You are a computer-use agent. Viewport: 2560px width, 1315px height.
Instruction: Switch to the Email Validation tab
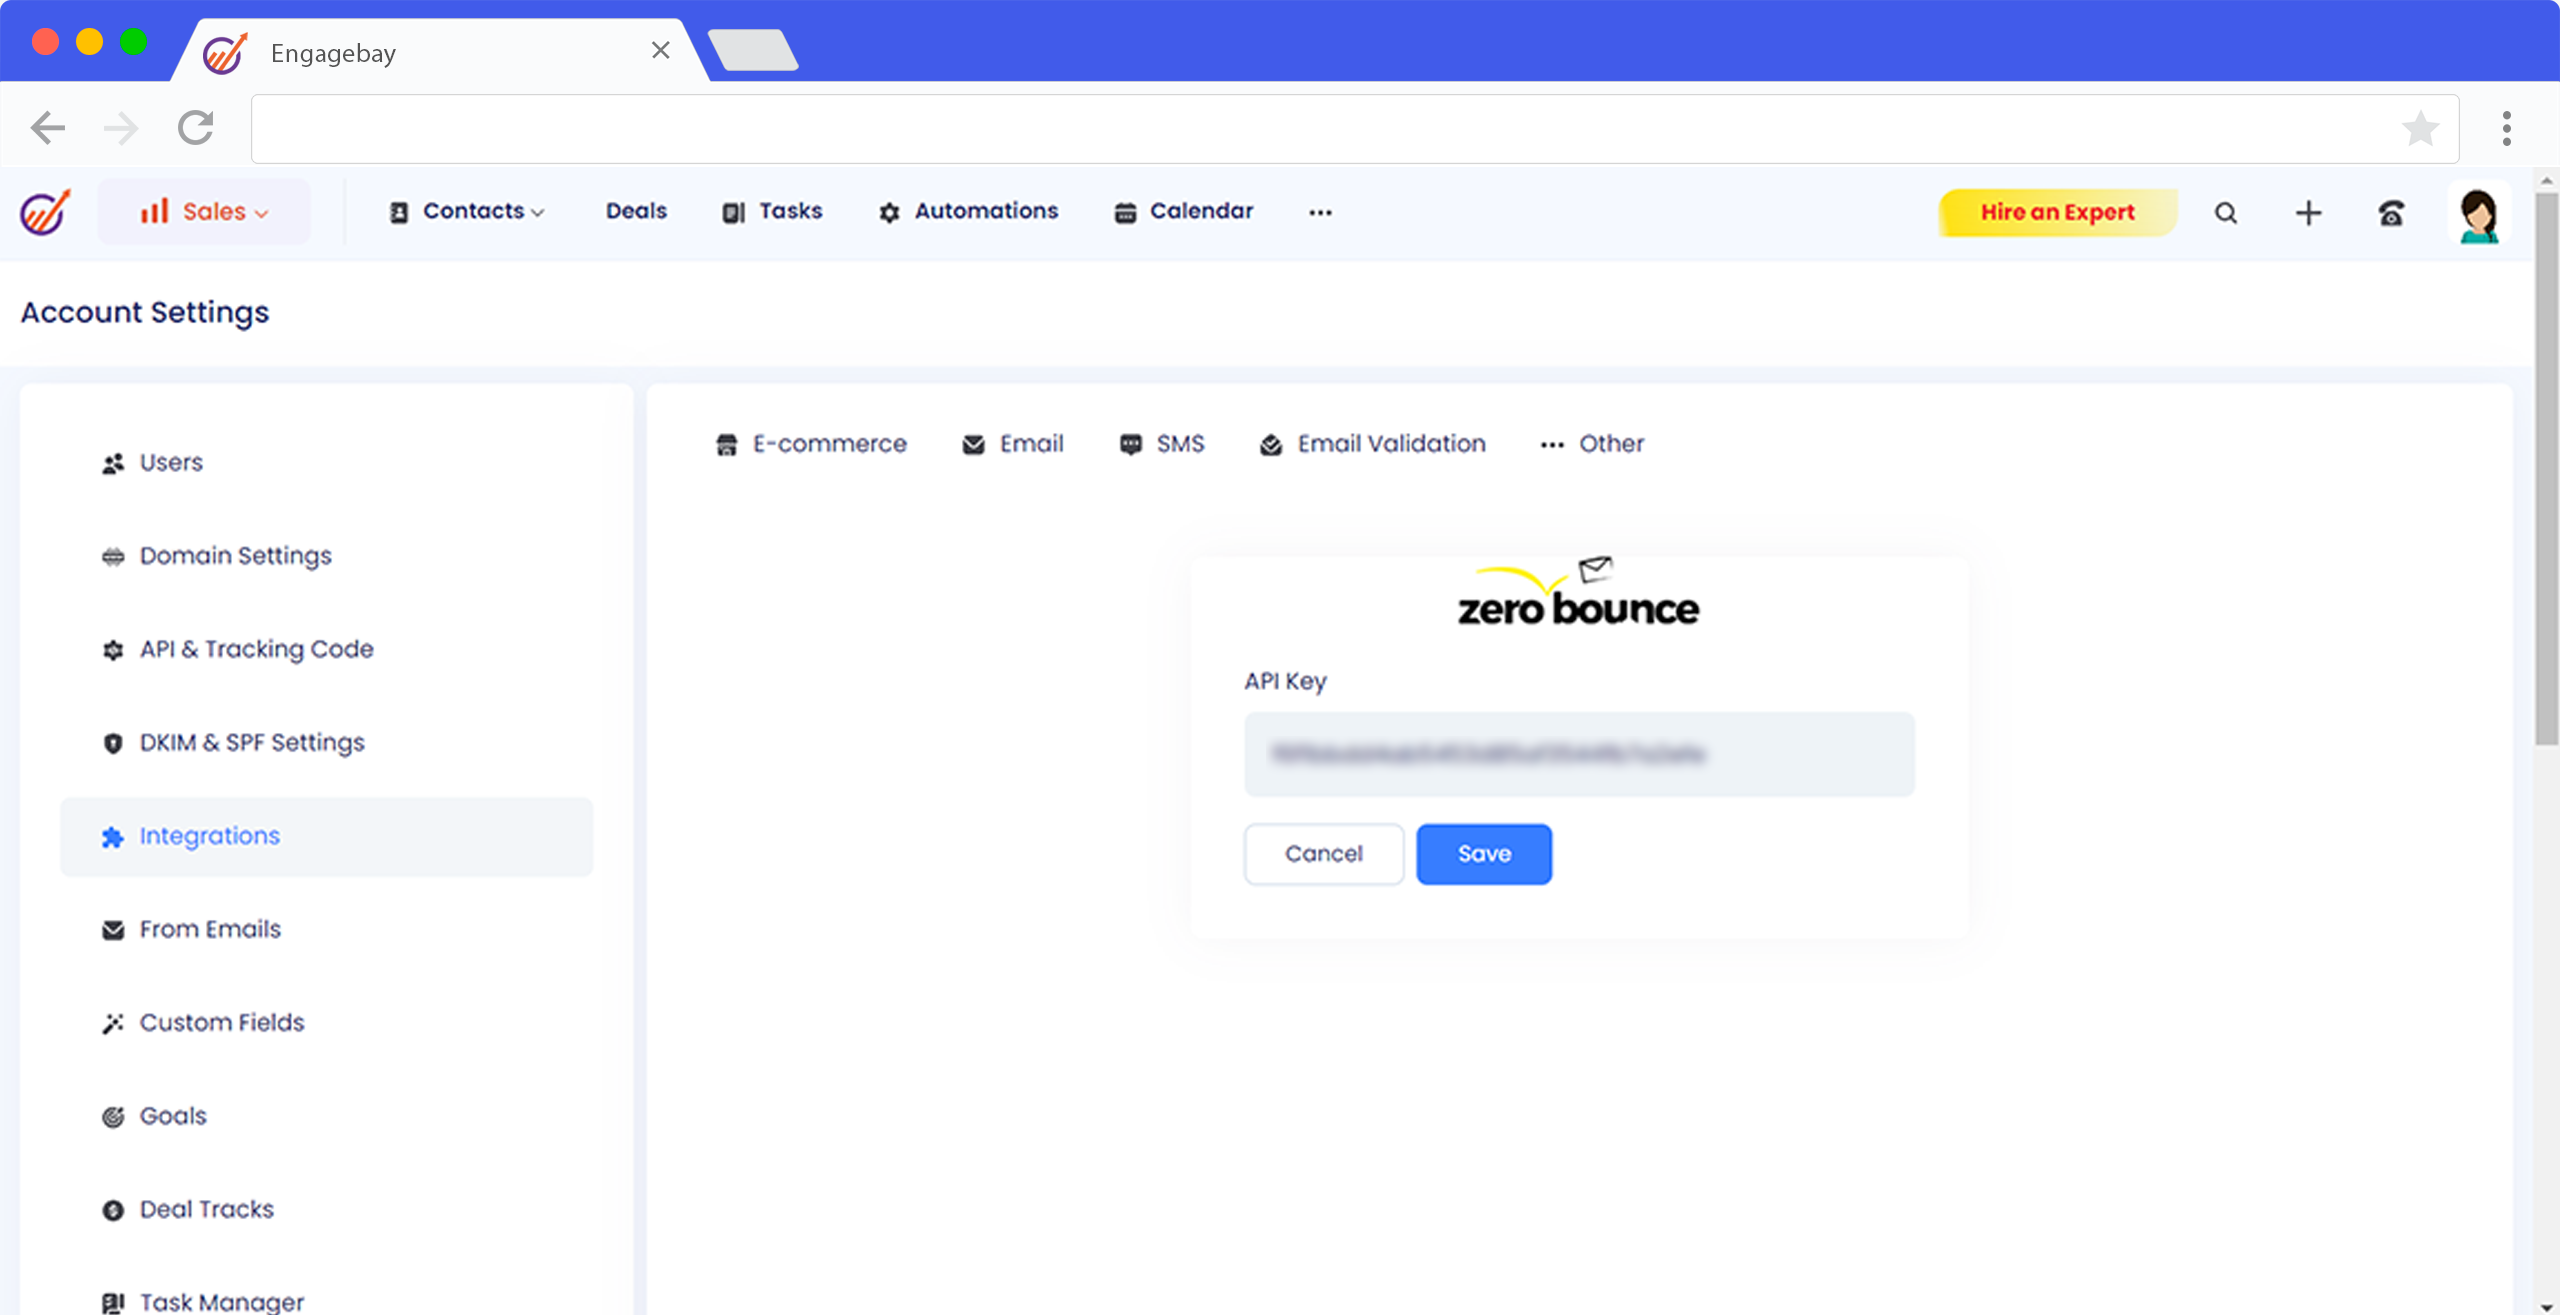[1373, 444]
